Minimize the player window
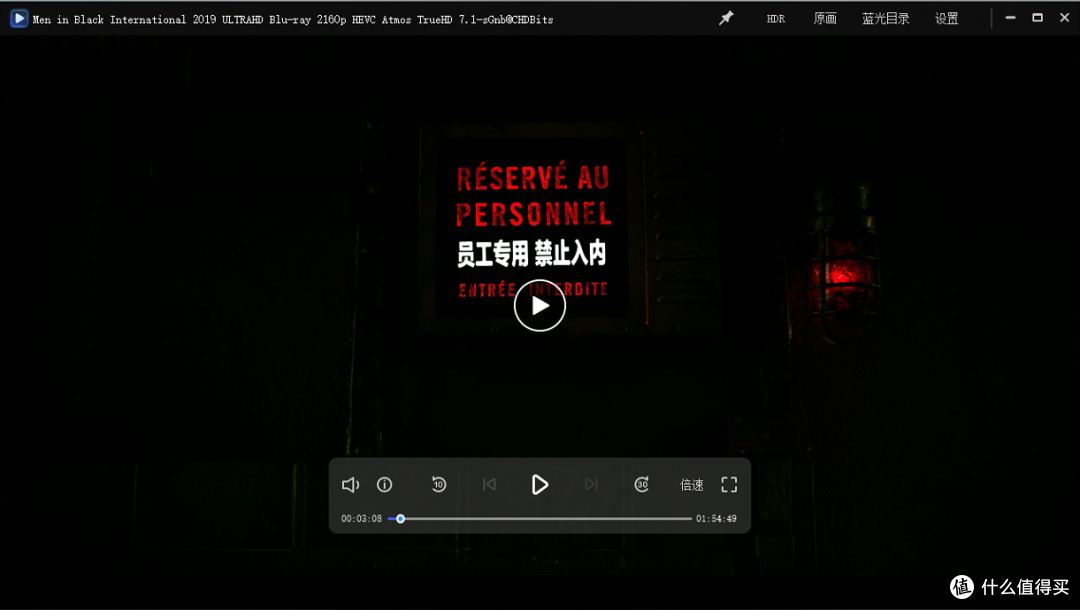The height and width of the screenshot is (610, 1080). pyautogui.click(x=1010, y=18)
